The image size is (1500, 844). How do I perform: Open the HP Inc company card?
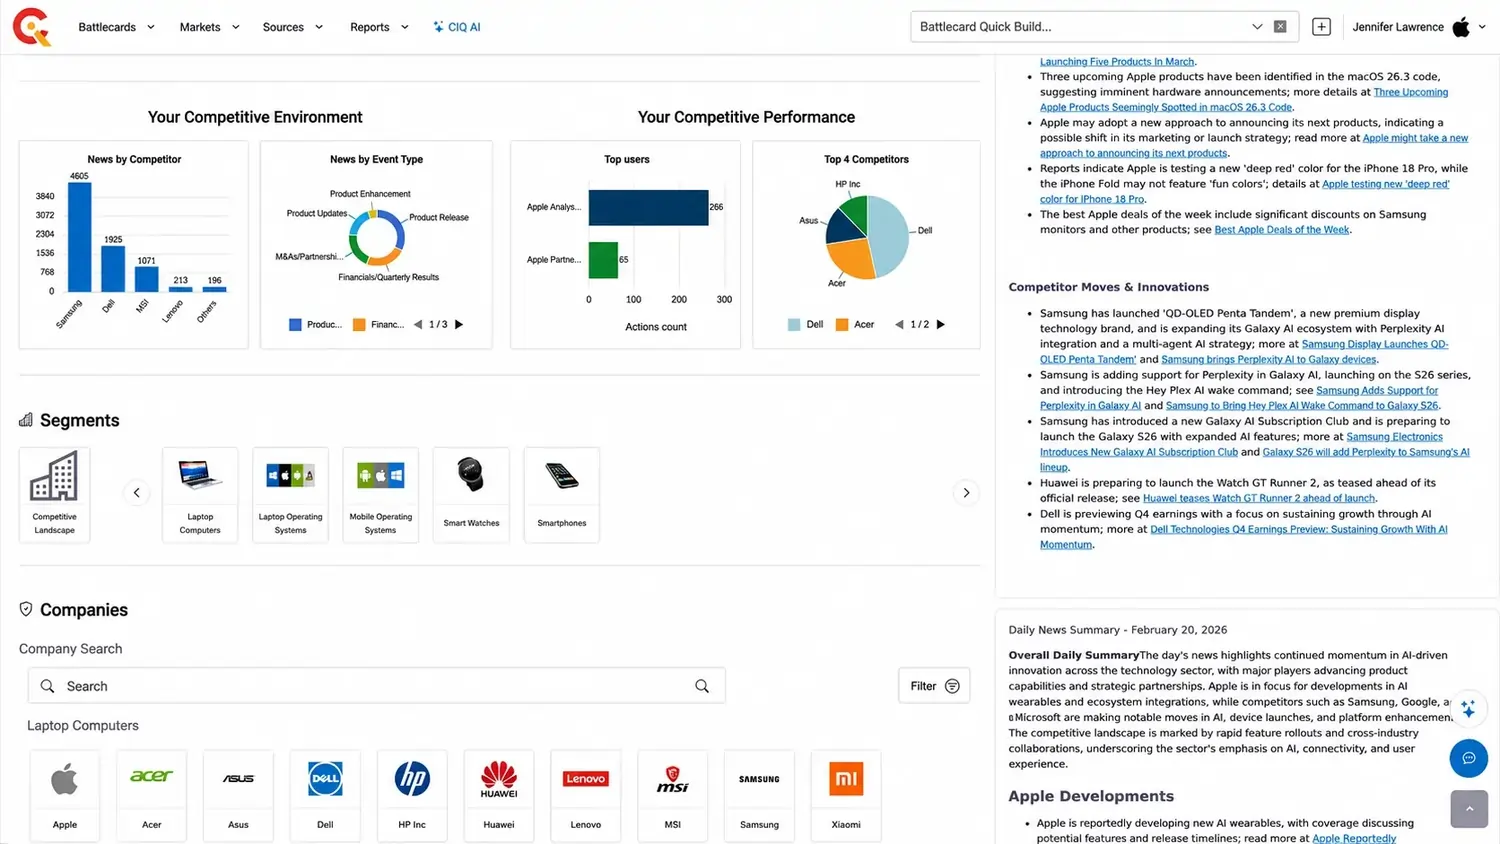pos(412,795)
